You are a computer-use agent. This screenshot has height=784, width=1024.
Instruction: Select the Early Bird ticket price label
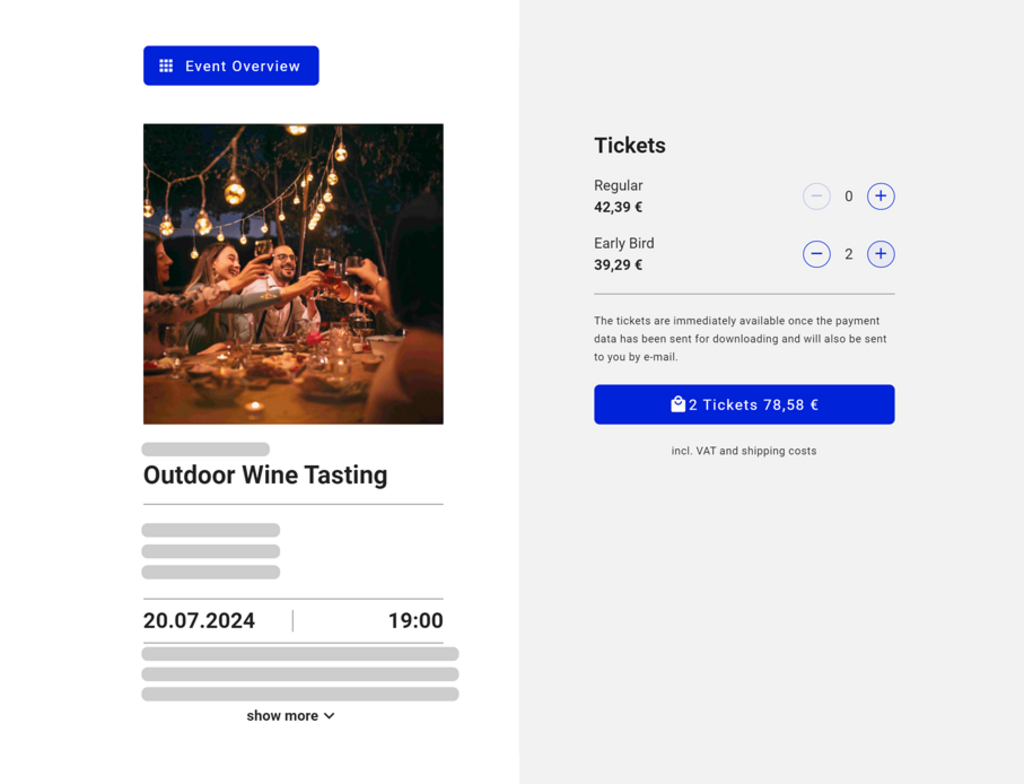point(618,265)
